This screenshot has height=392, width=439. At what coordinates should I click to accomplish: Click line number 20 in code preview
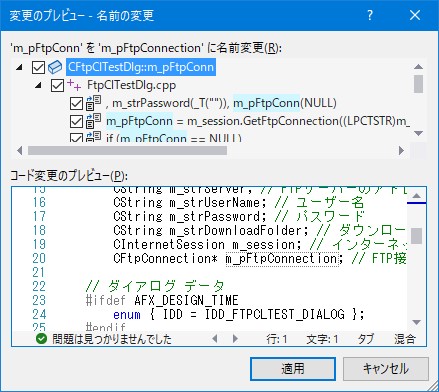pyautogui.click(x=39, y=259)
